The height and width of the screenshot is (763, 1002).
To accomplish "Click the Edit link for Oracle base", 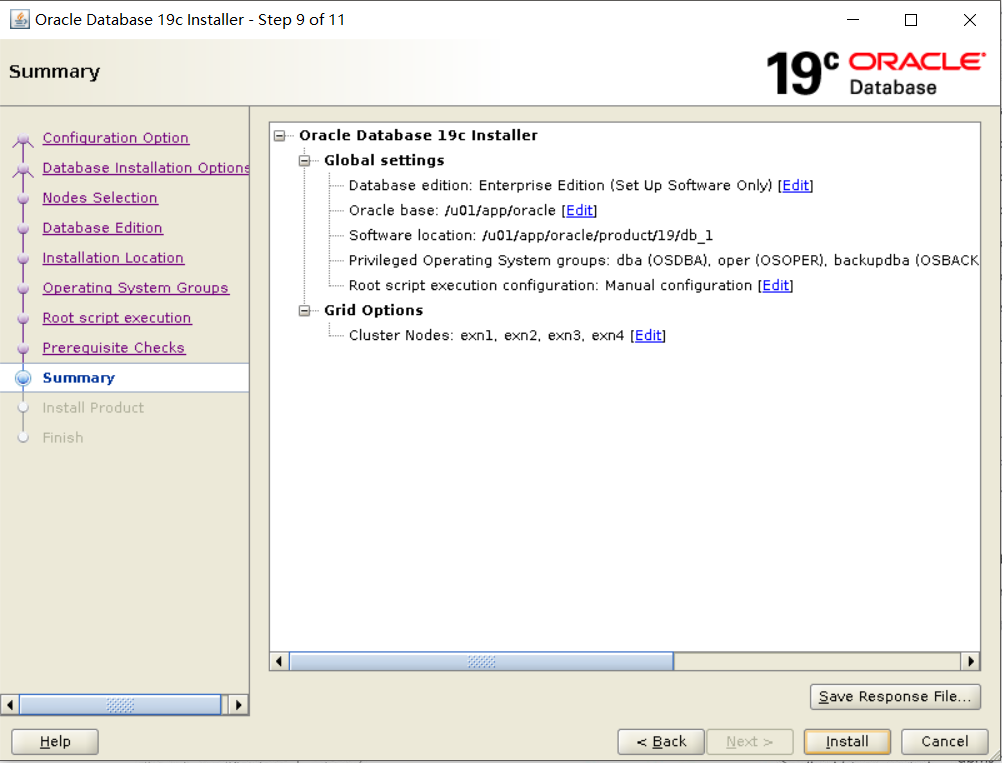I will point(580,210).
